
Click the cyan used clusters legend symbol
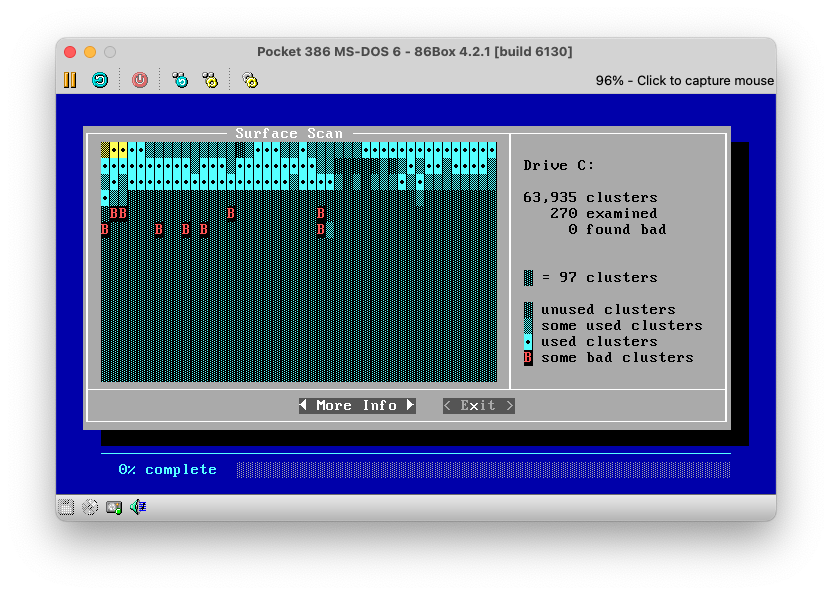coord(528,341)
